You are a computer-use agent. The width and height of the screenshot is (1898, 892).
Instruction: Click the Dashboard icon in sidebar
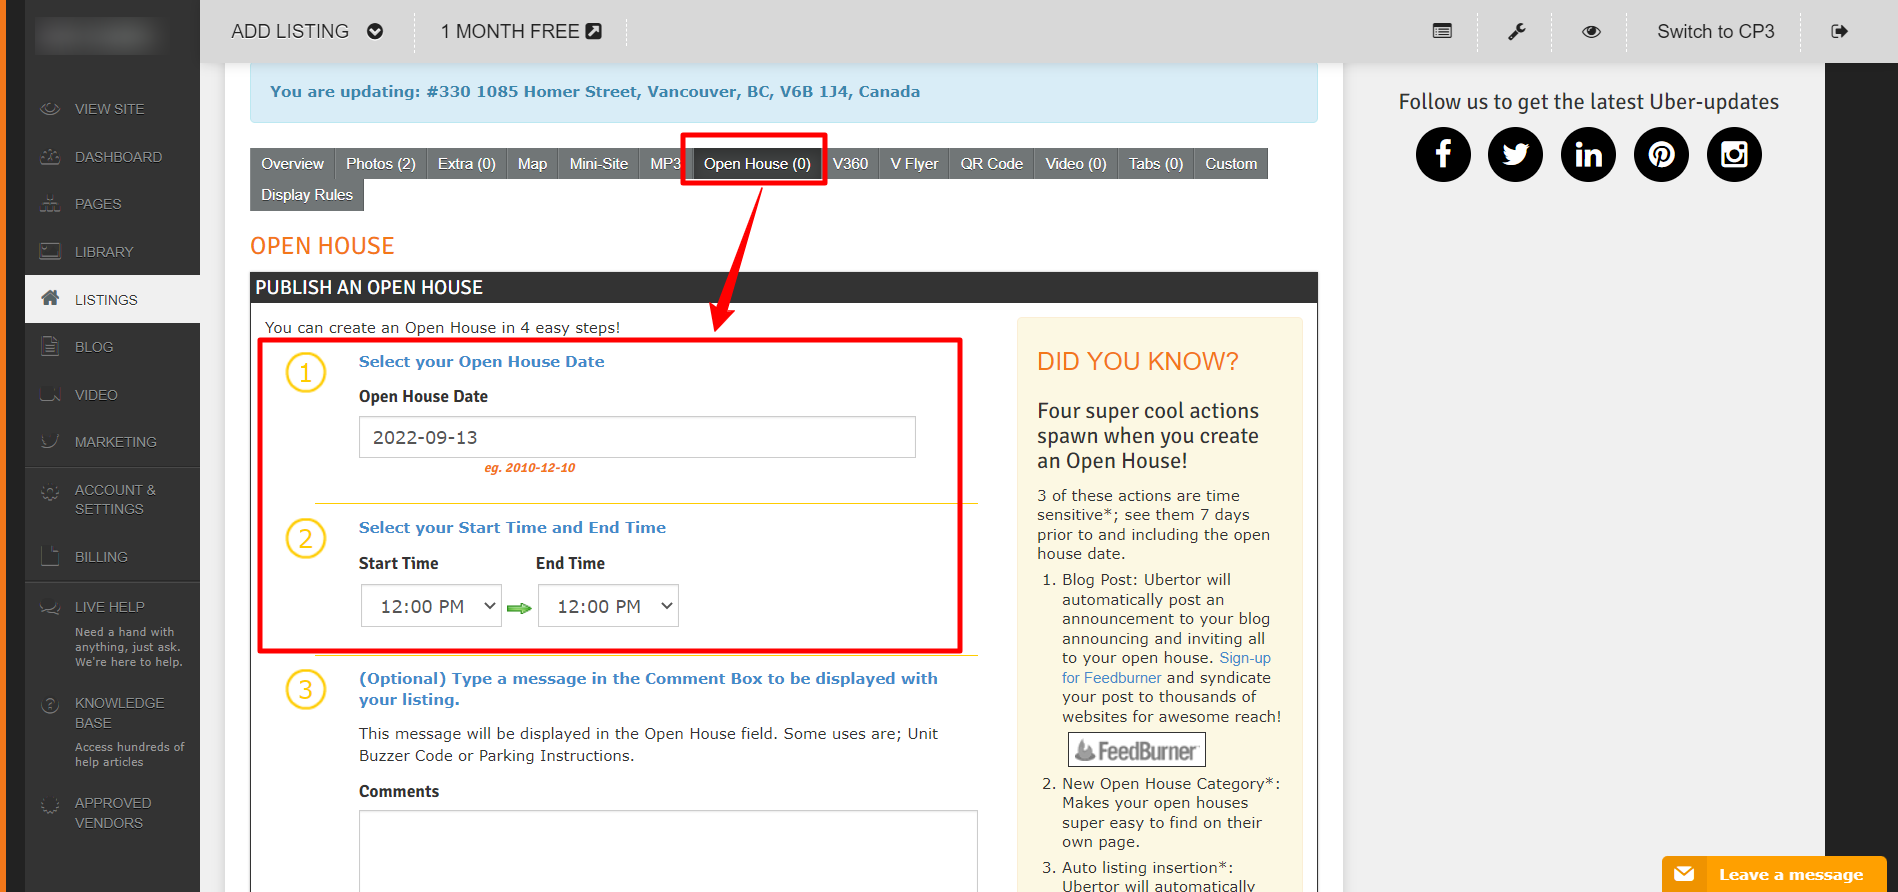tap(50, 157)
